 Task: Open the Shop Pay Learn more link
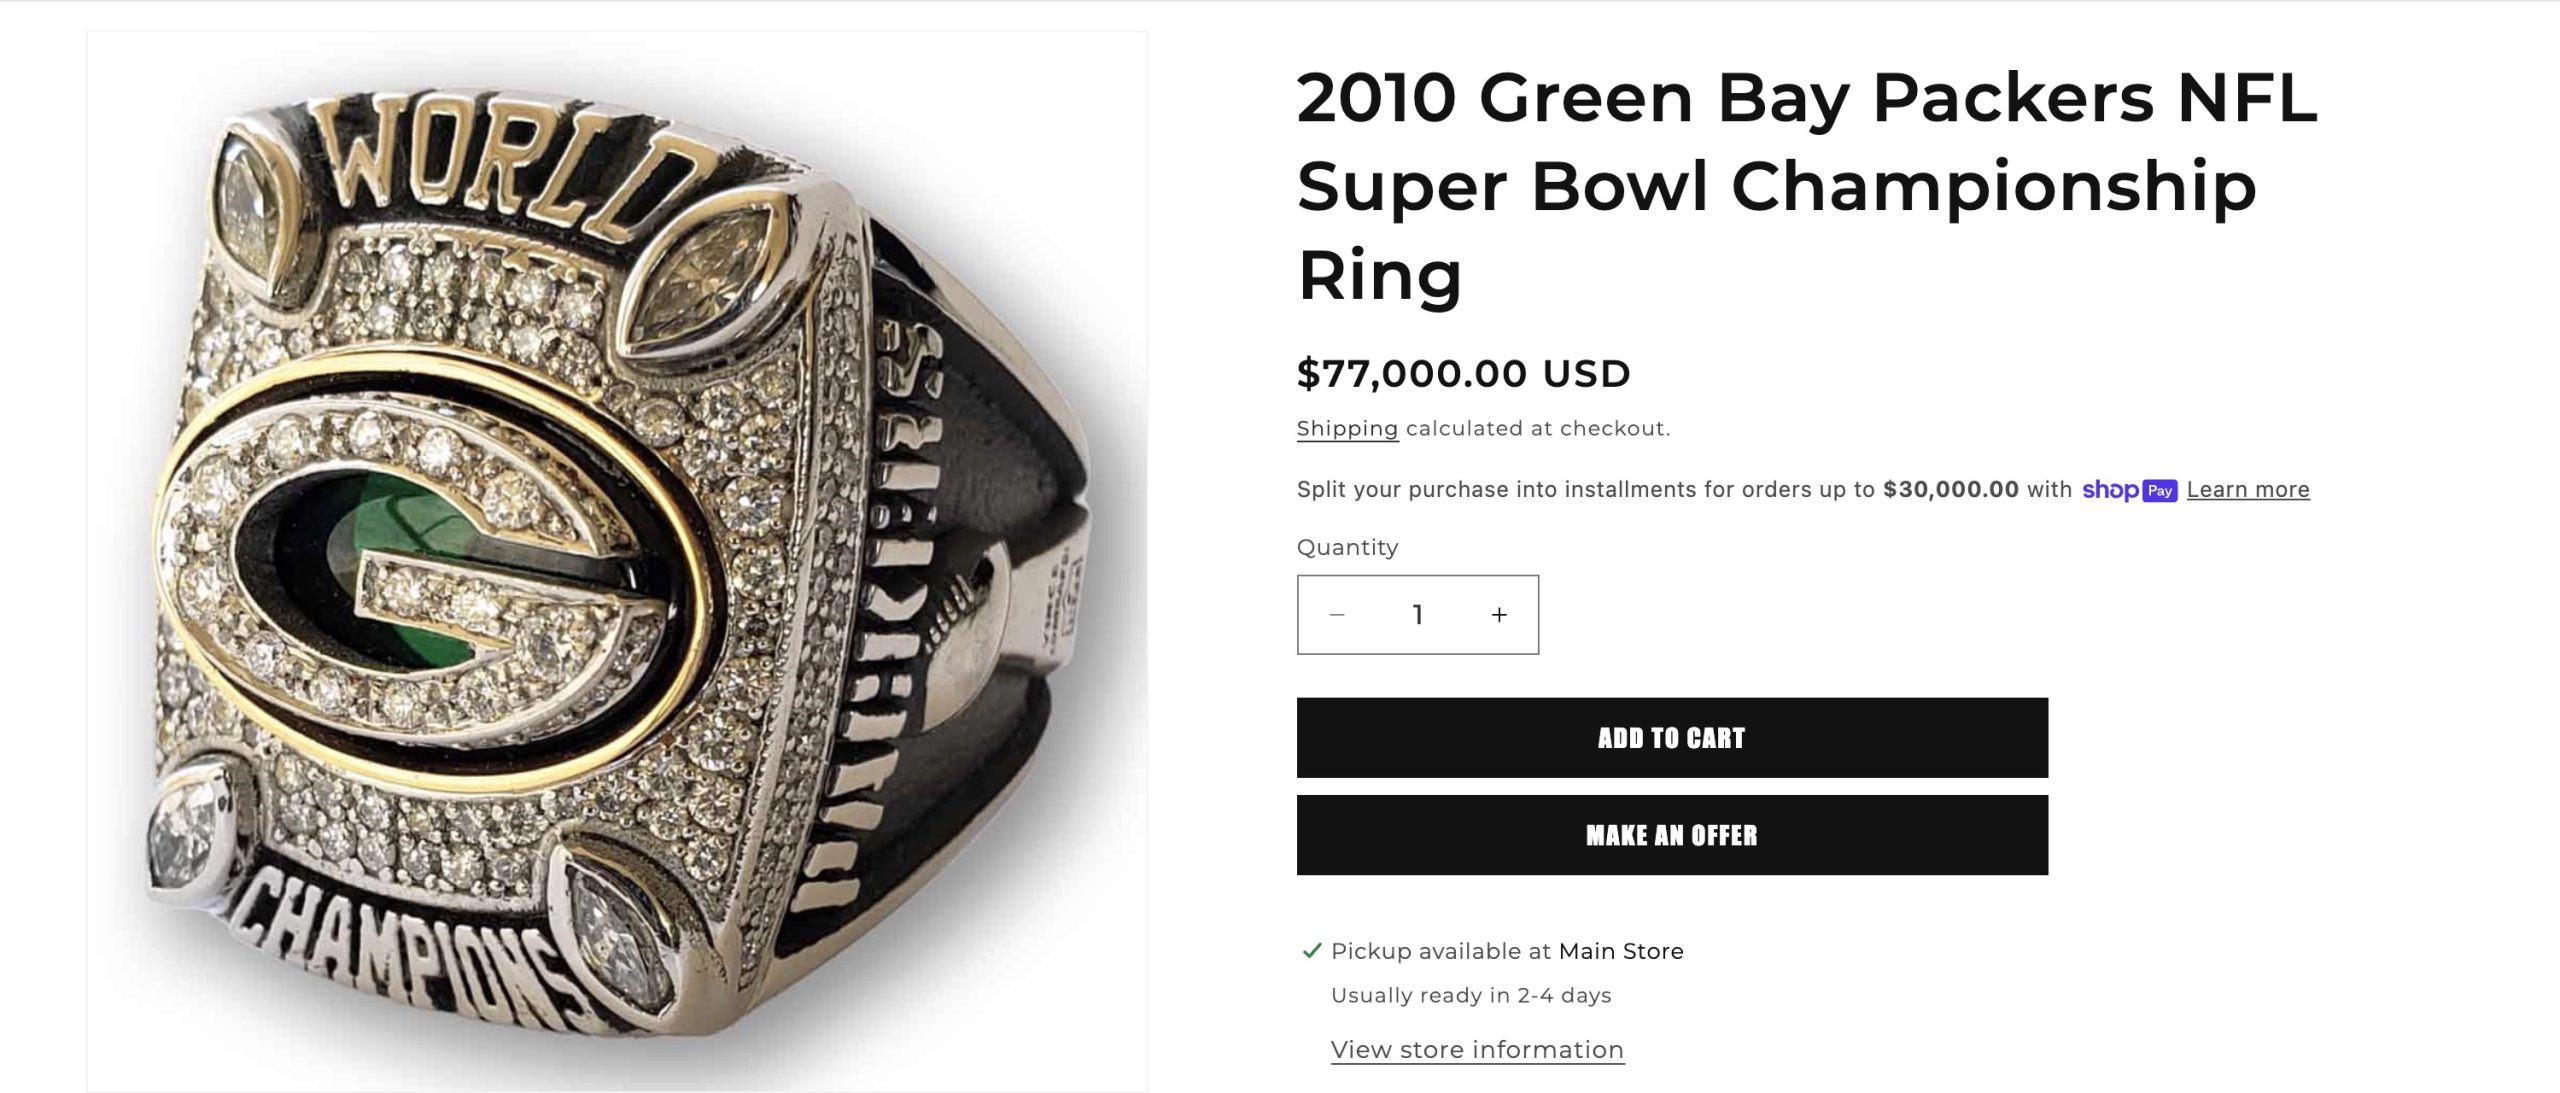pos(2247,490)
